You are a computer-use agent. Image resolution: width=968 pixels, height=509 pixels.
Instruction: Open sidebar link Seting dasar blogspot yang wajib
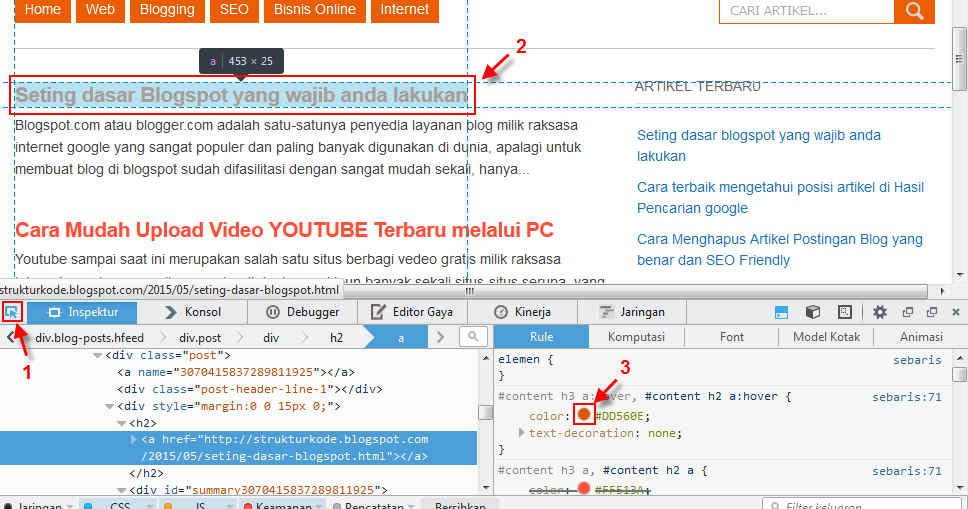click(759, 146)
